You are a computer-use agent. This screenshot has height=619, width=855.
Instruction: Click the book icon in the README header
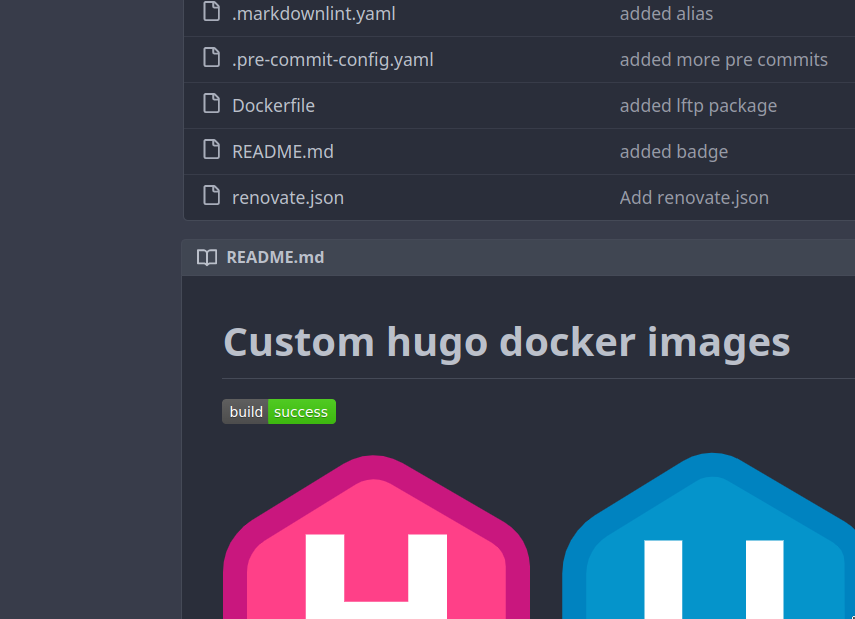pos(206,257)
